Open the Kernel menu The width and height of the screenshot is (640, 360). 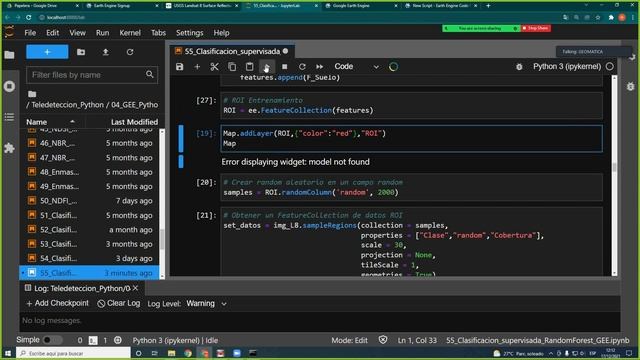130,33
